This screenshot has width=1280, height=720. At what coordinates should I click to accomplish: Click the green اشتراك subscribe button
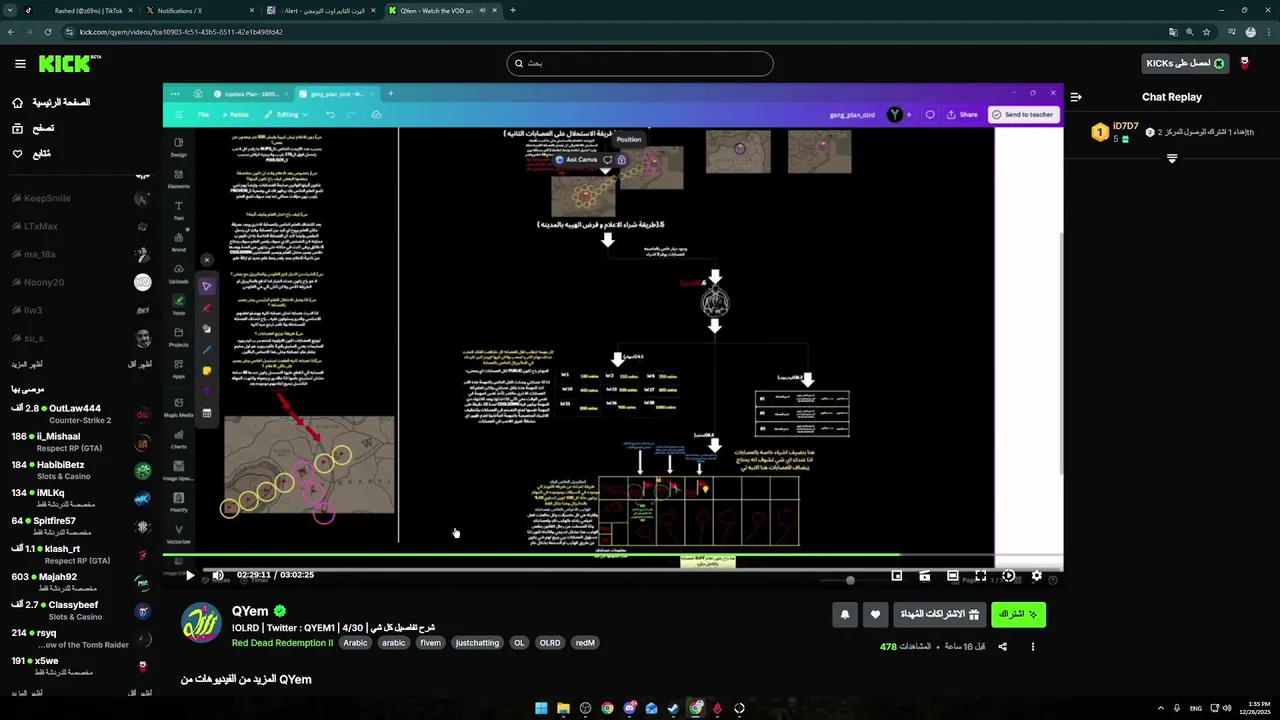click(x=1018, y=614)
